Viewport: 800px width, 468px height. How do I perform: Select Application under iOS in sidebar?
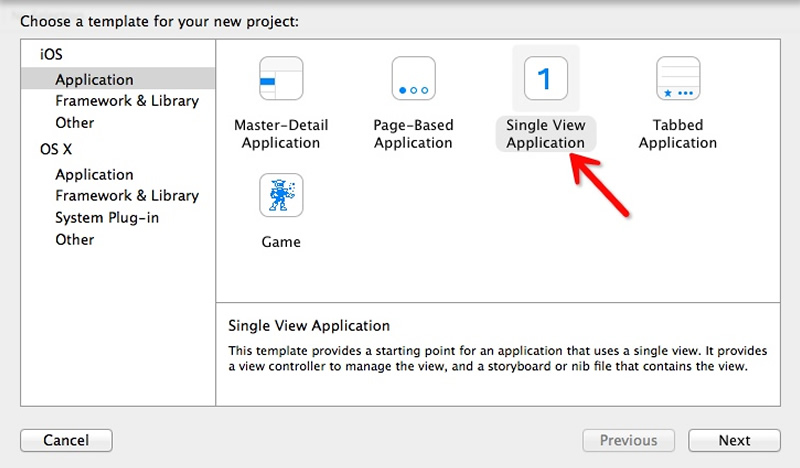(94, 79)
